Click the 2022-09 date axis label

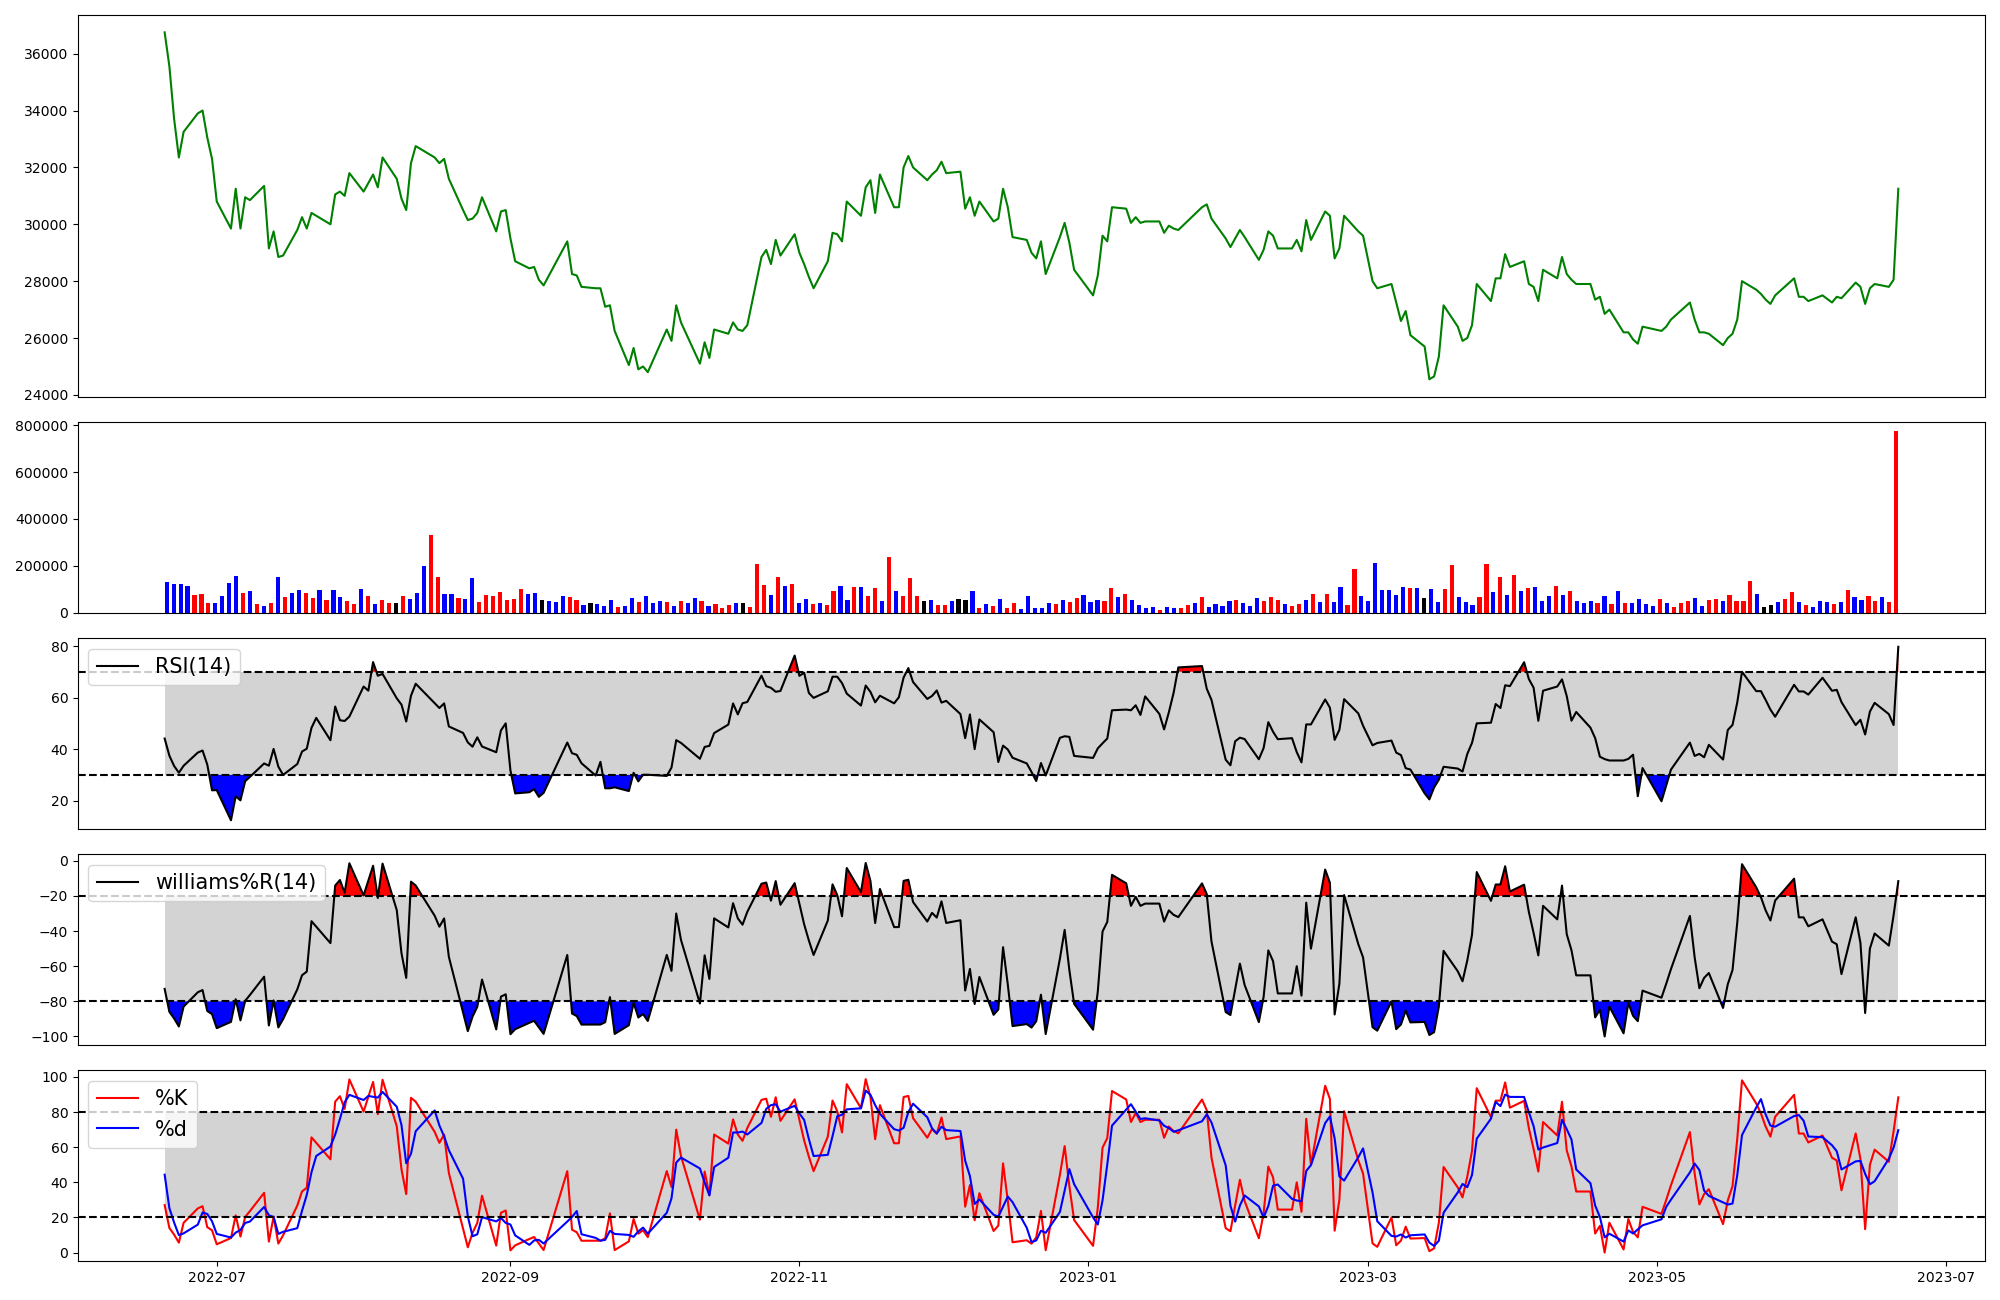pos(510,1277)
